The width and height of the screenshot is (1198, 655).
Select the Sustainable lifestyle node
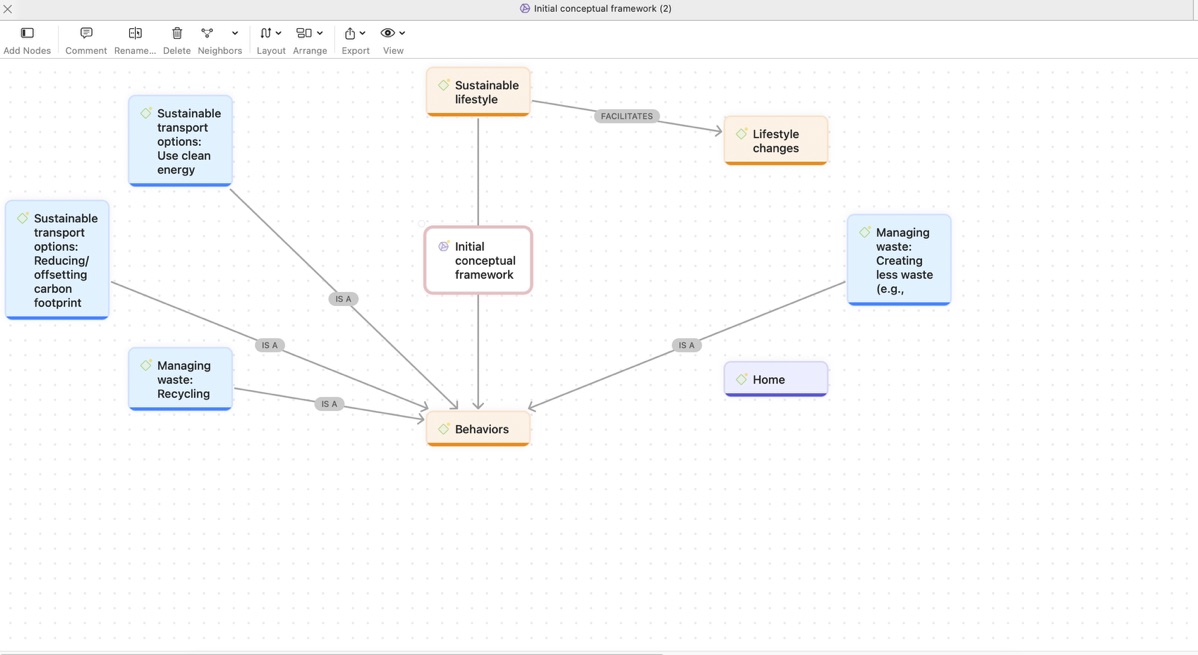coord(478,92)
